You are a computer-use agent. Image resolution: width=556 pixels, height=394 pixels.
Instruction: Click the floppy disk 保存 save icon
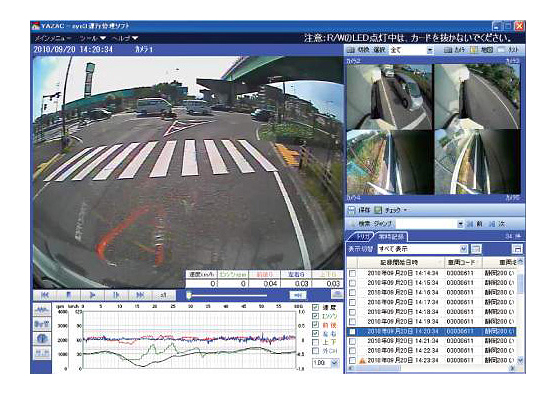(351, 210)
